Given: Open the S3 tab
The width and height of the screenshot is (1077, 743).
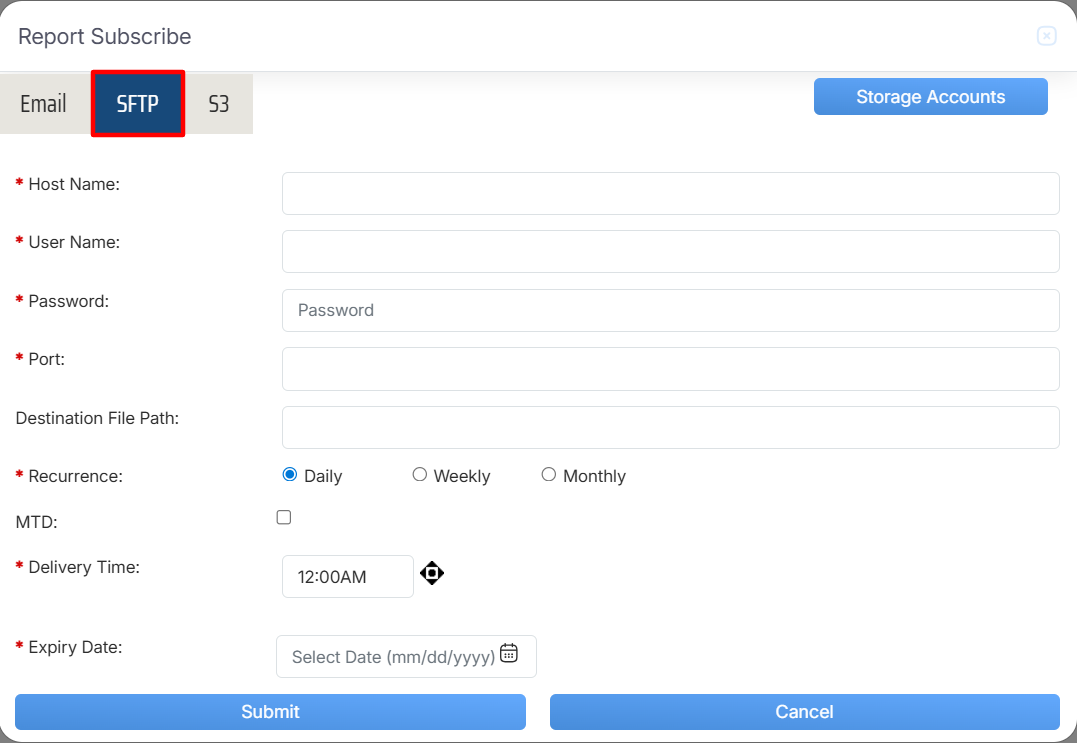Looking at the screenshot, I should 219,104.
